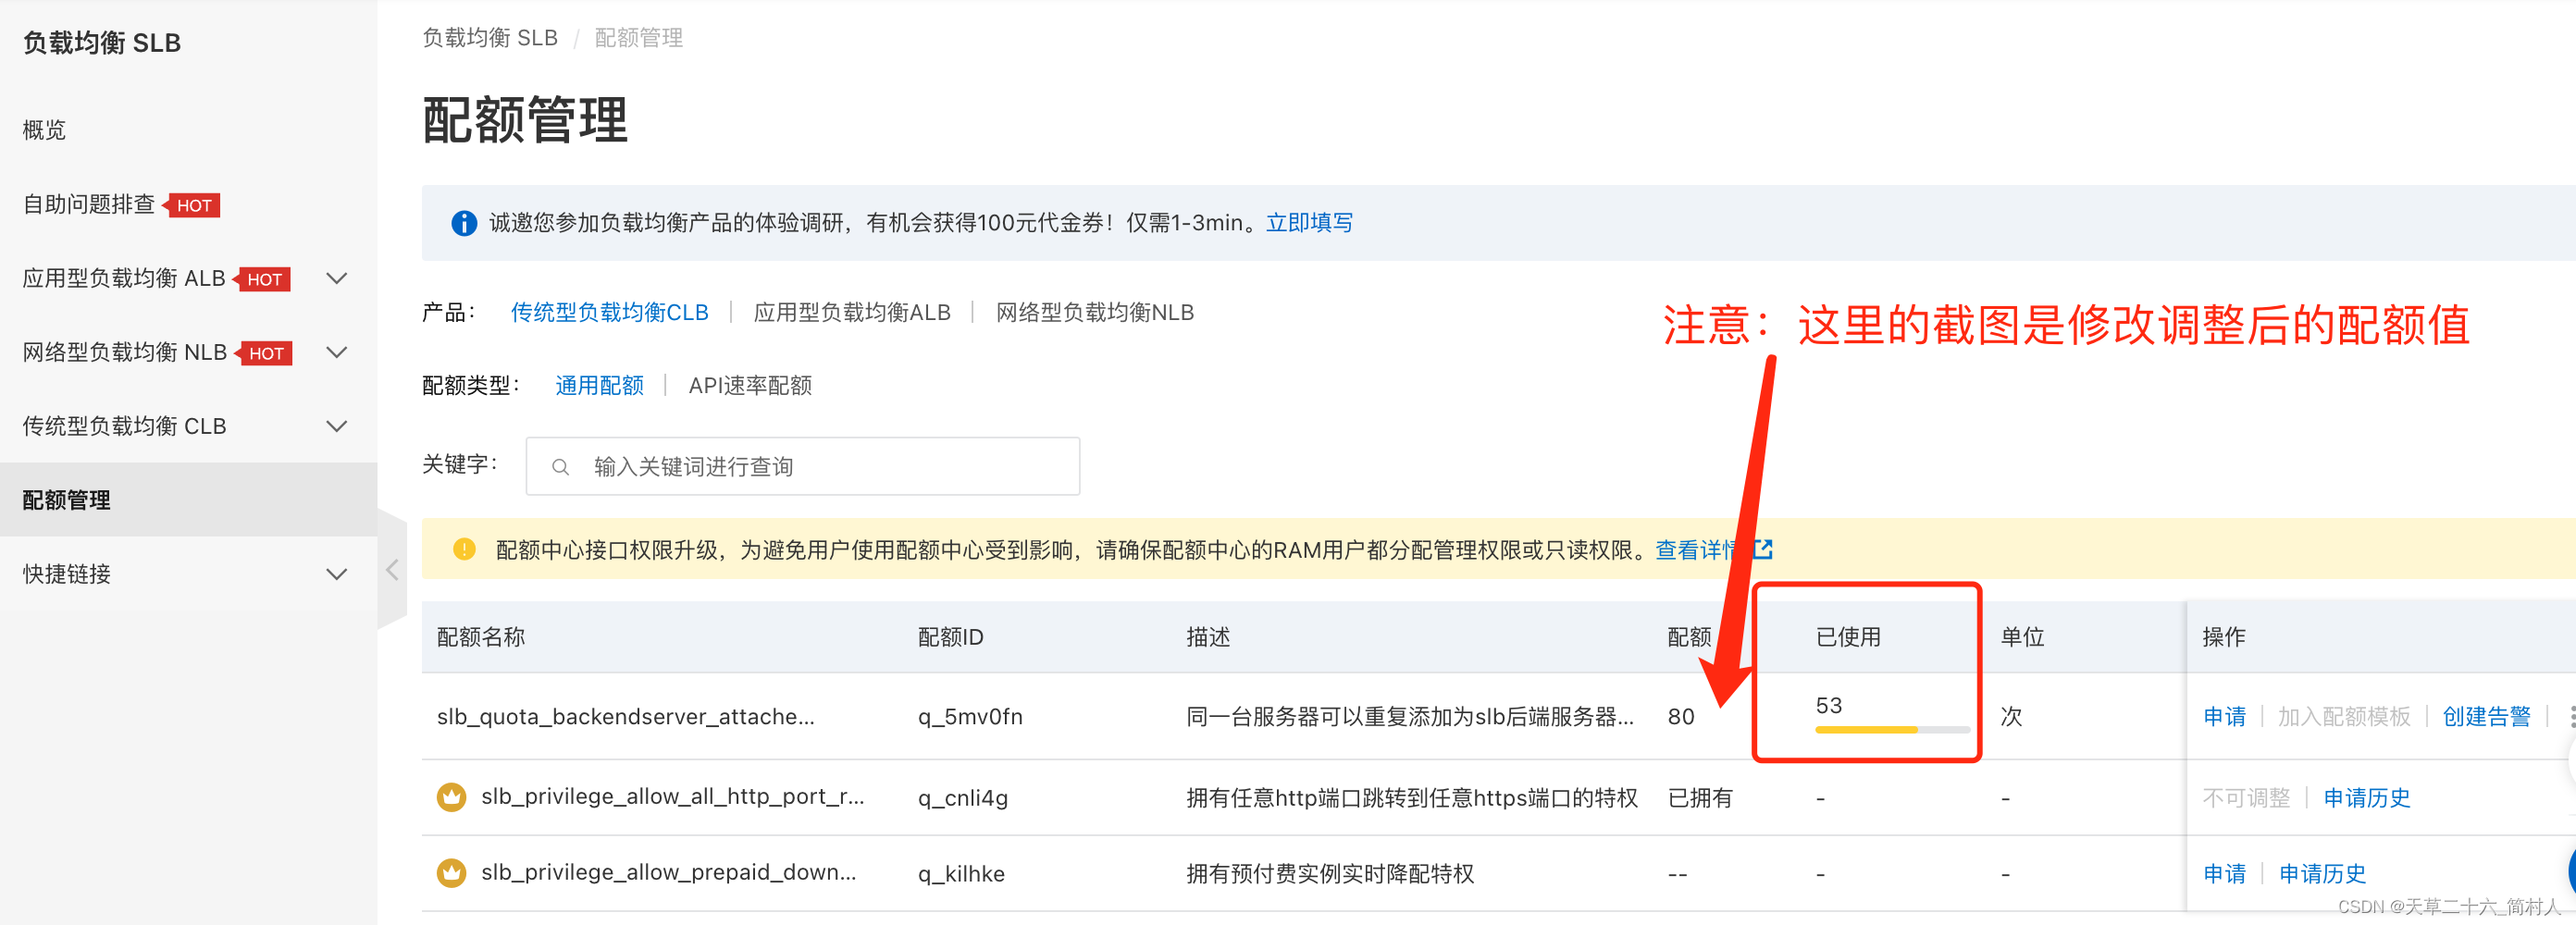The image size is (2576, 925).
Task: Select the 通用配额 quota type
Action: coord(599,386)
